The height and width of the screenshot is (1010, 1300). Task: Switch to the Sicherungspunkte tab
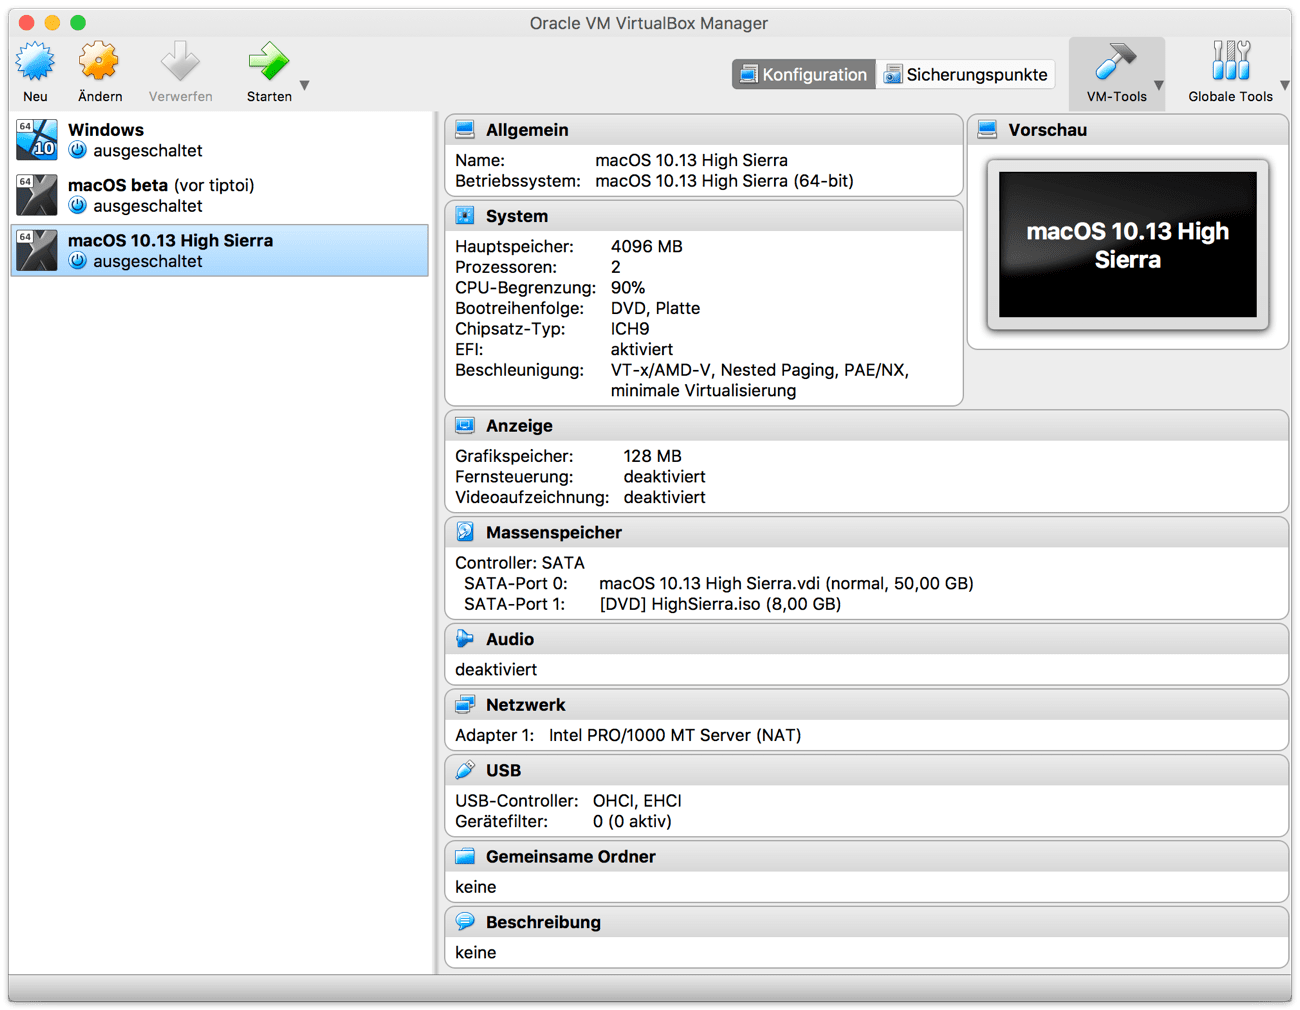click(x=965, y=75)
